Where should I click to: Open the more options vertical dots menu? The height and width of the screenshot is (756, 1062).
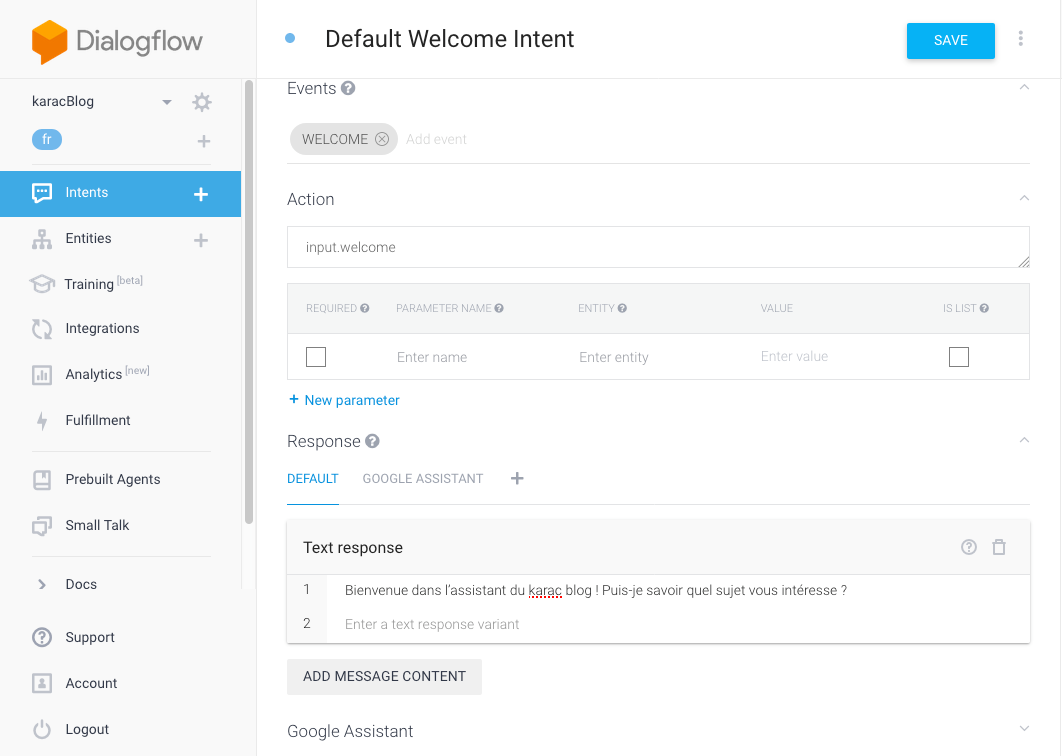tap(1021, 39)
